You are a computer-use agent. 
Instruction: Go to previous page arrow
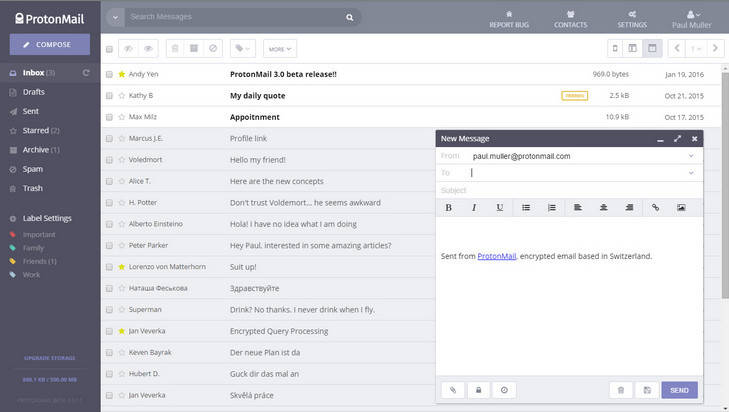pyautogui.click(x=677, y=48)
